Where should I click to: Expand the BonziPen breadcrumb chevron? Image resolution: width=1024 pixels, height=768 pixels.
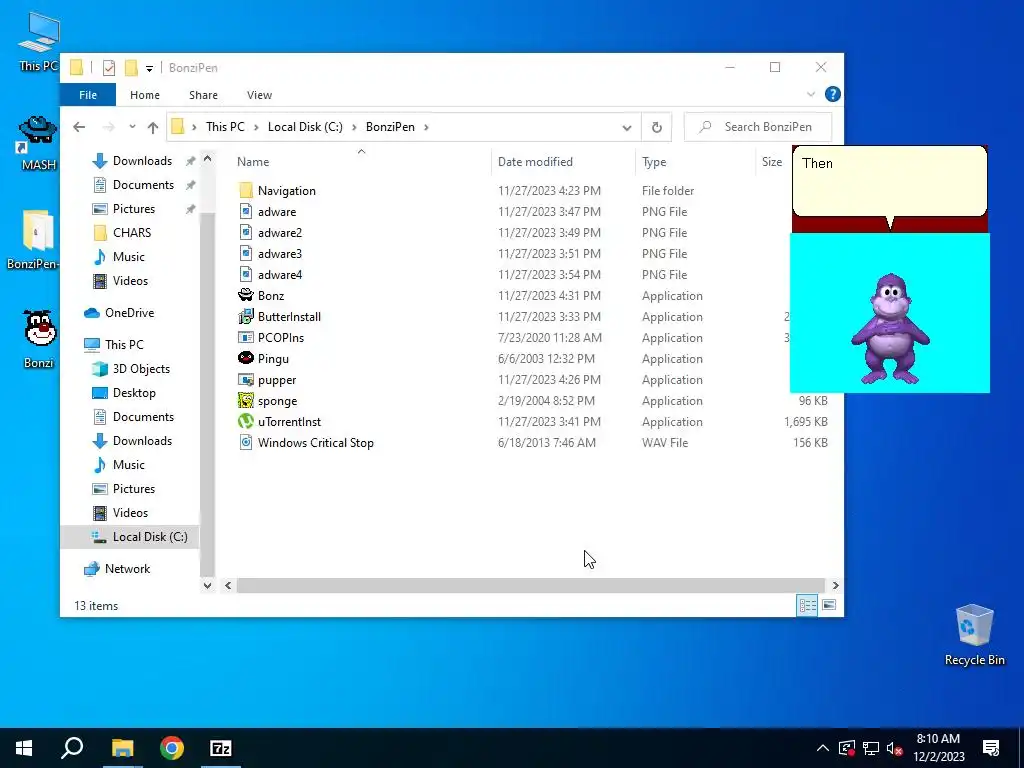coord(426,127)
